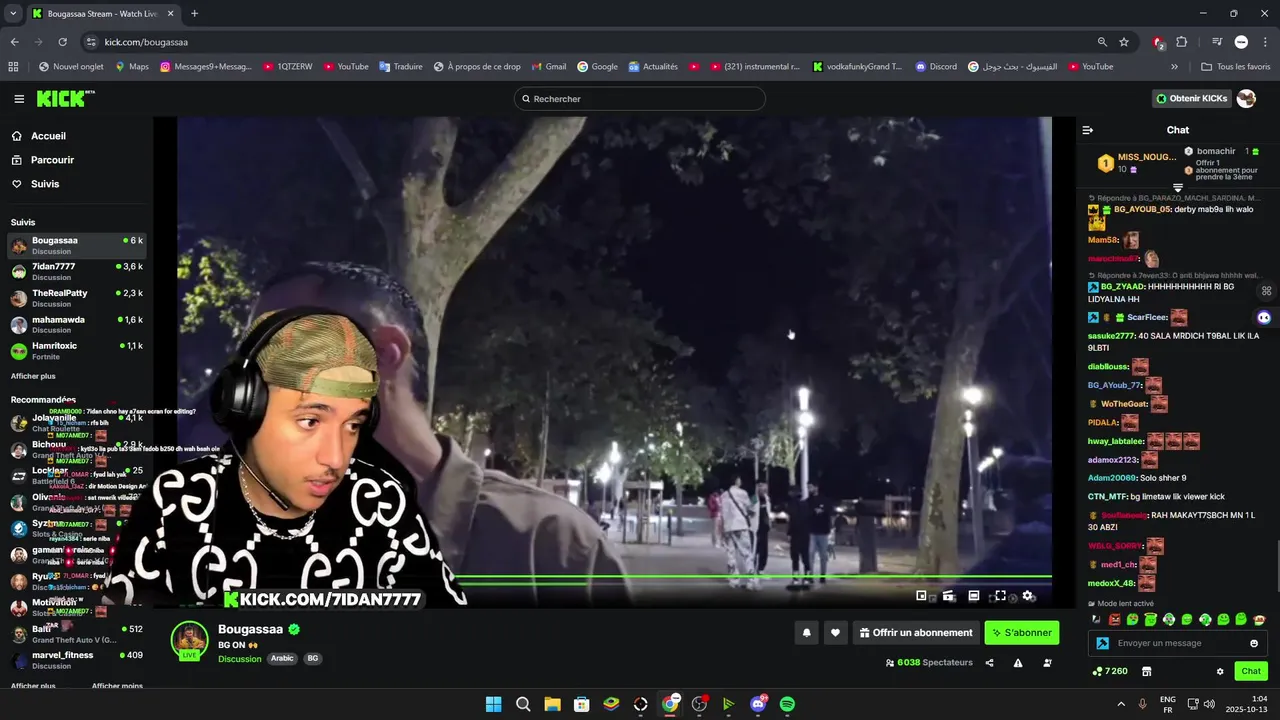Click sasuke2777 username in chat
1280x720 pixels.
[x=1111, y=336]
